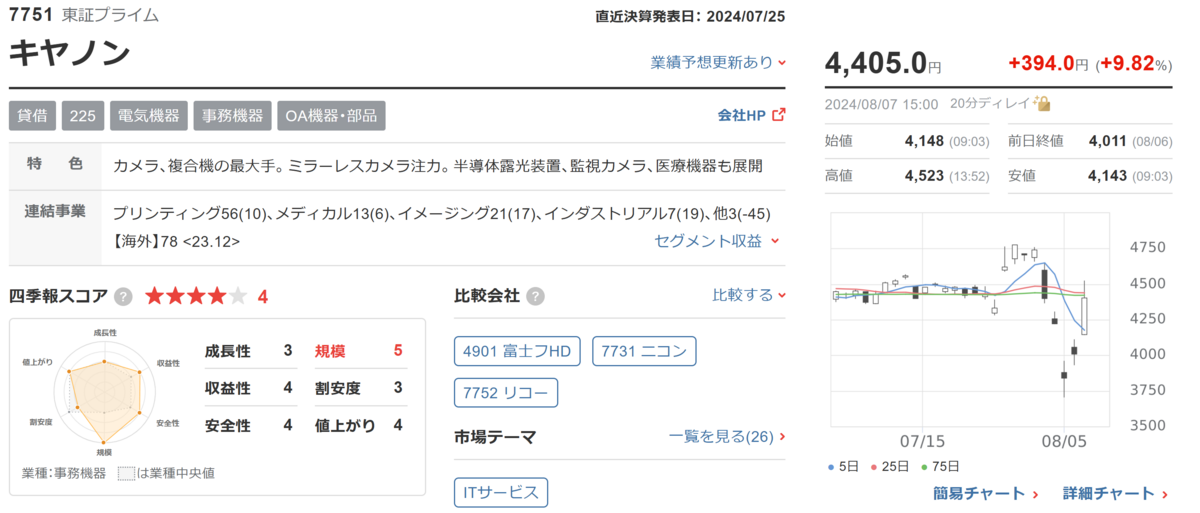Screen dimensions: 1200x513
Task: Open comparison company 4901 富士フHD
Action: (x=517, y=351)
